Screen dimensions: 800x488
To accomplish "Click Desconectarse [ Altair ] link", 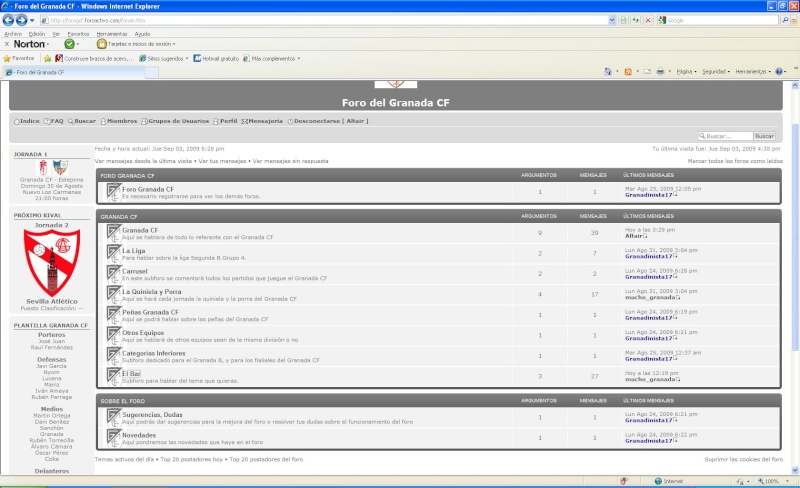I will coord(328,121).
